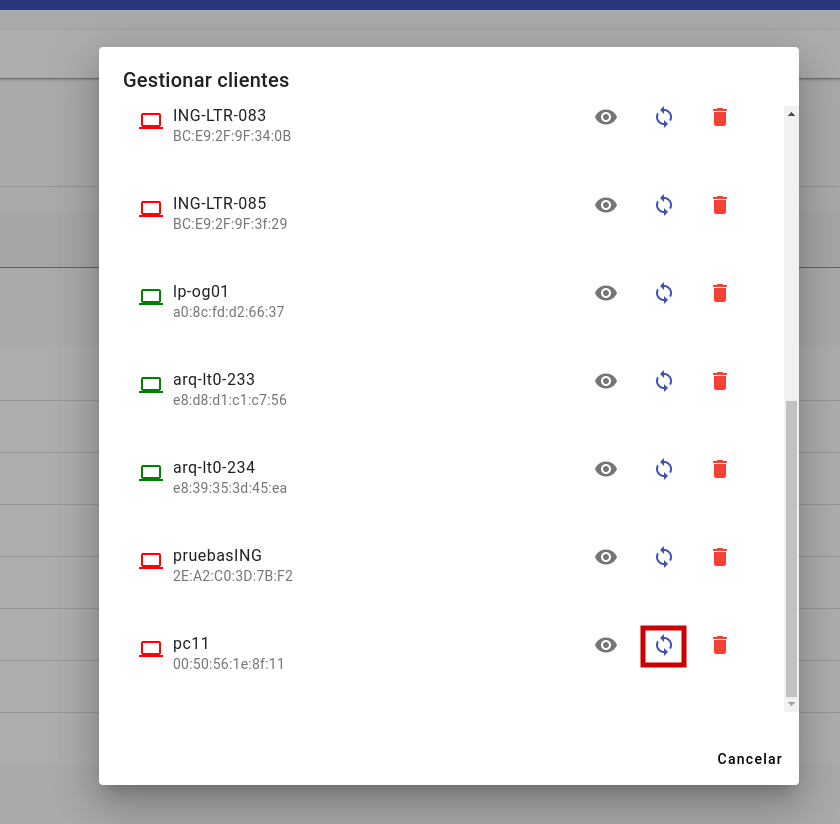840x824 pixels.
Task: Sync the pruebasING client
Action: pos(663,557)
